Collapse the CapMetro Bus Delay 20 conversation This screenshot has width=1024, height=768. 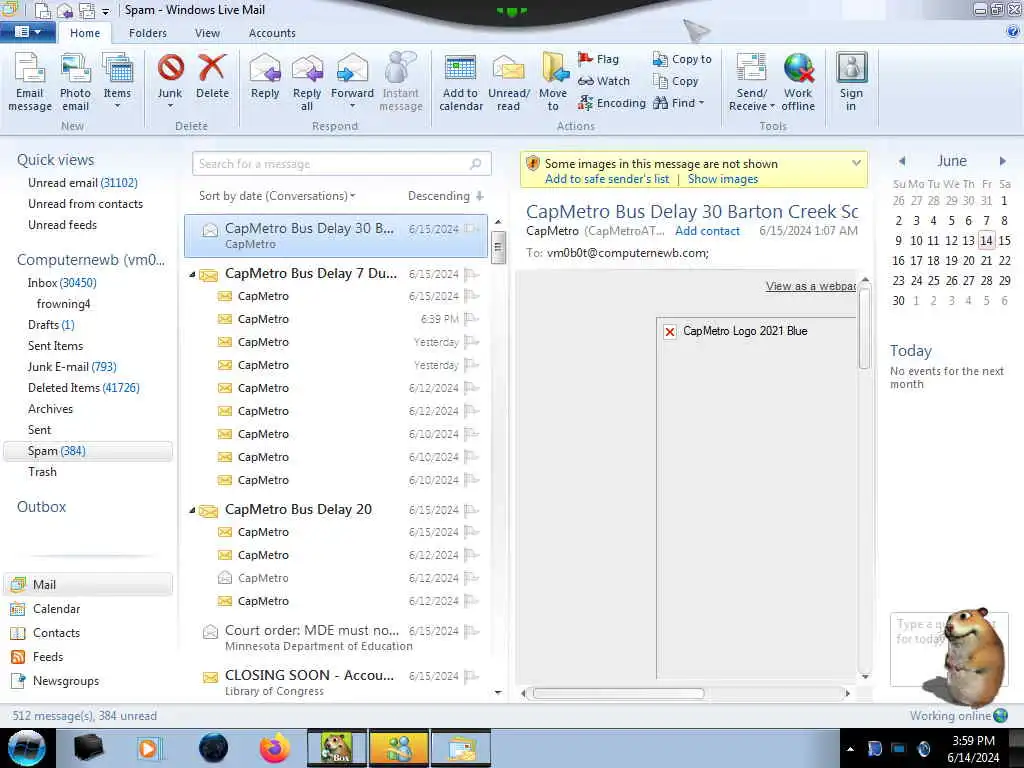point(192,510)
